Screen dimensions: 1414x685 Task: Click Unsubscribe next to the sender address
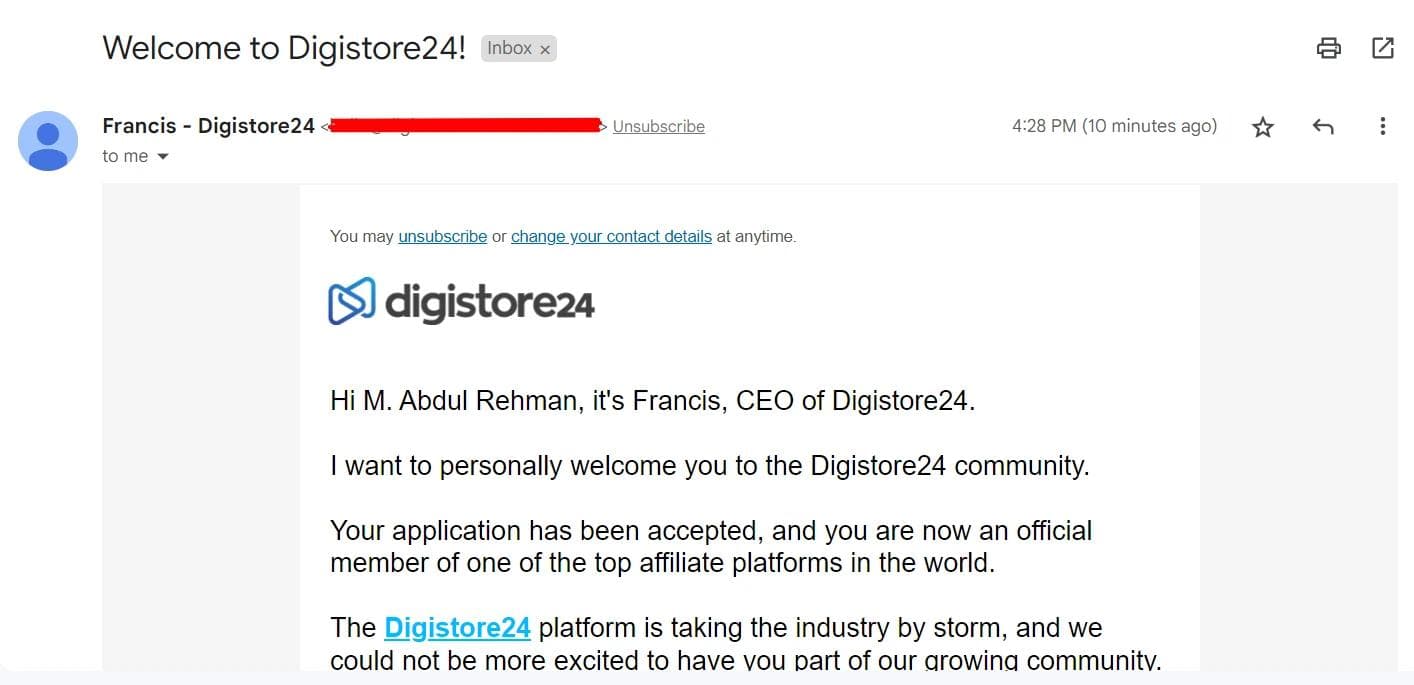click(x=658, y=127)
